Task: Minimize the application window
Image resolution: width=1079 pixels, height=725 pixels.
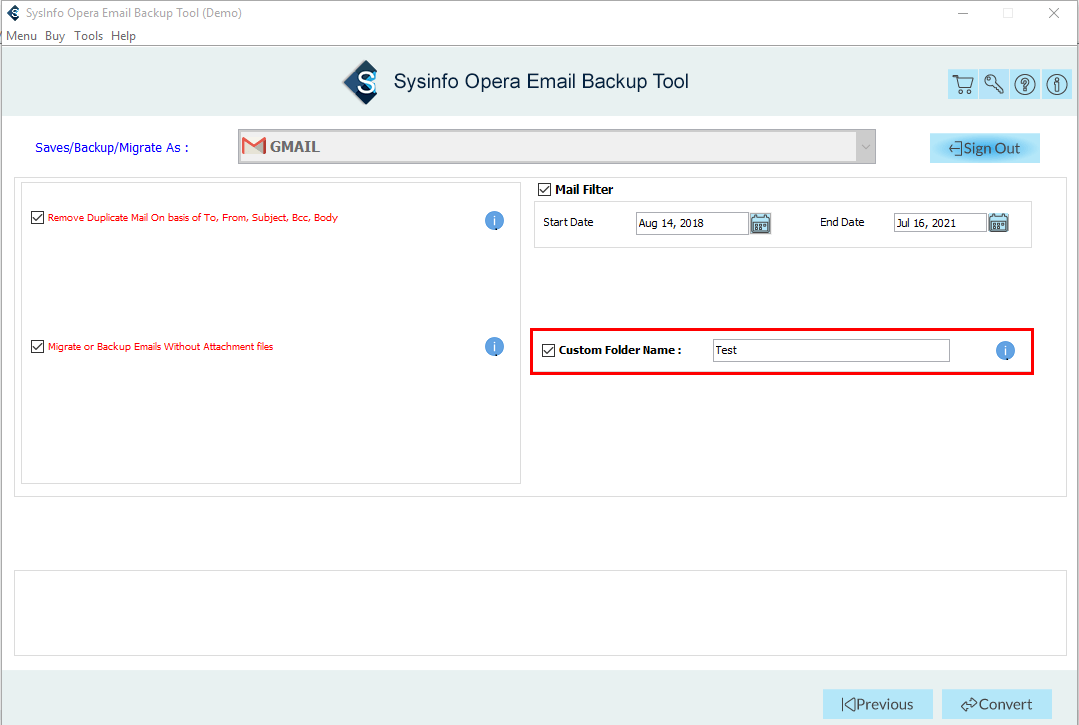Action: (963, 13)
